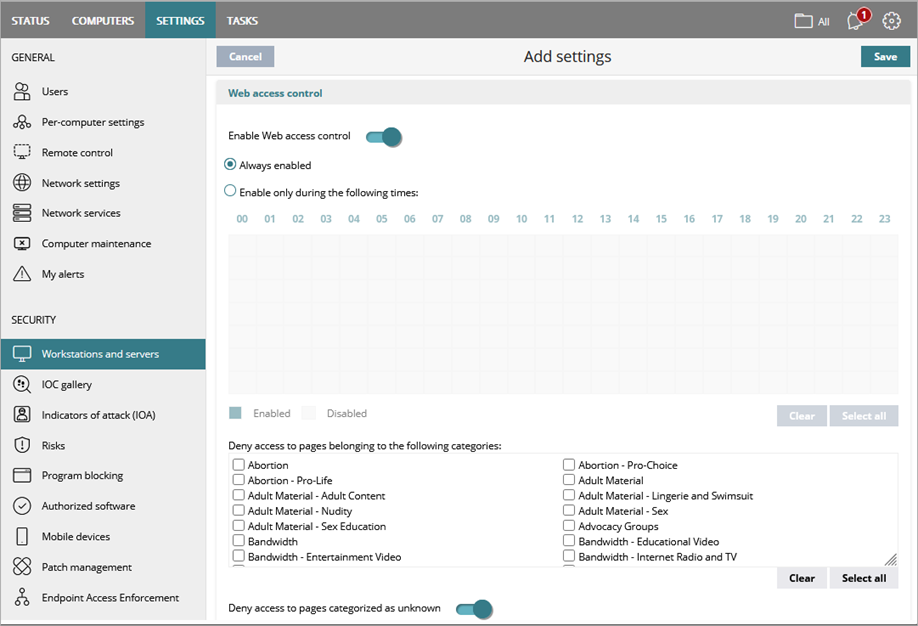Select Remote control in the sidebar
918x626 pixels.
[78, 152]
